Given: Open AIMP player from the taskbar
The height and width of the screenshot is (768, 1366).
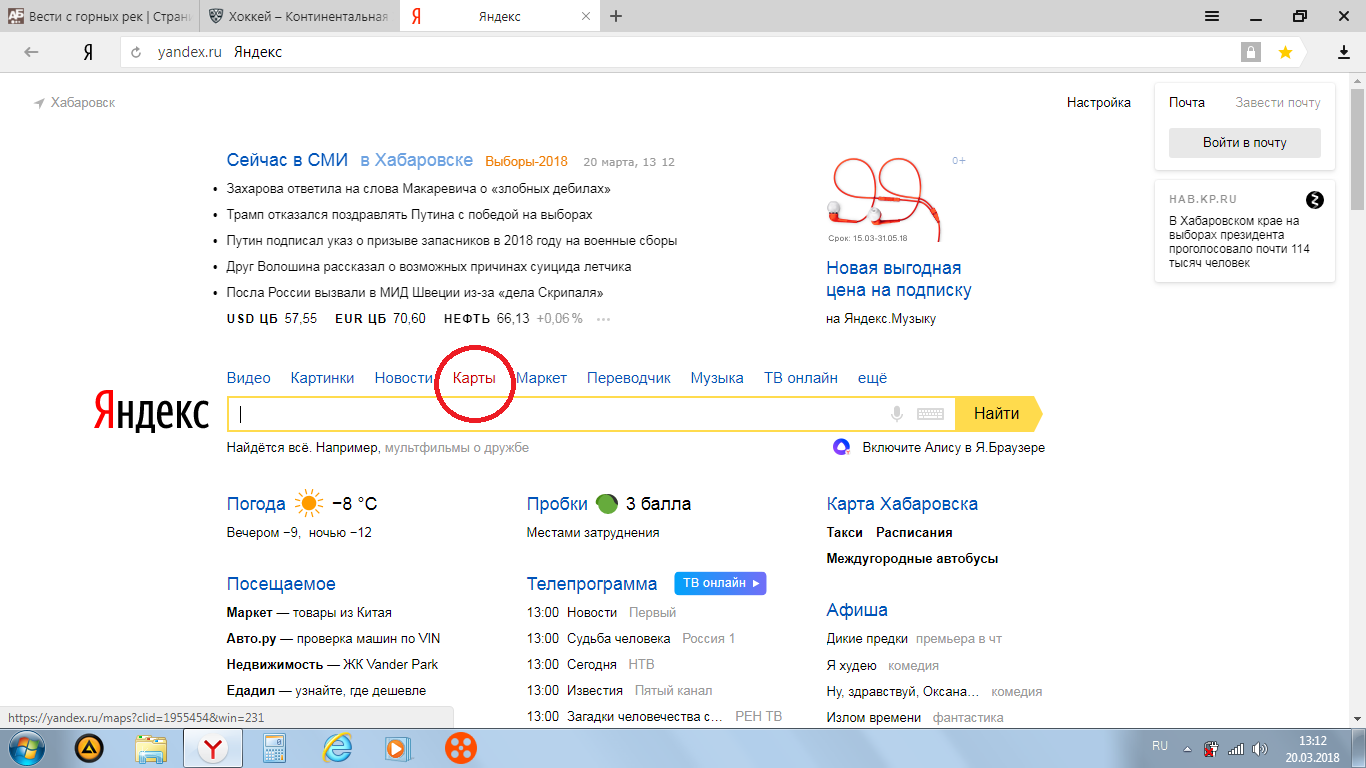Looking at the screenshot, I should (90, 748).
